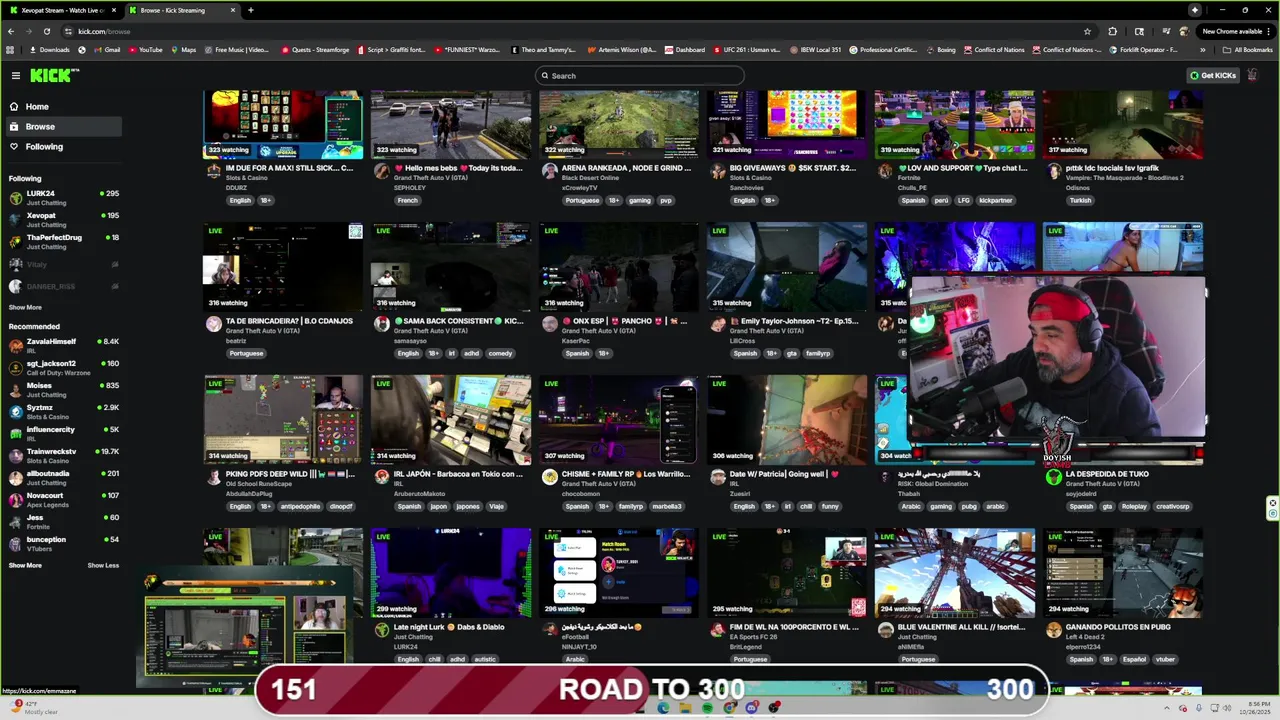Open TA DE BRINCADEIRA stream thumbnail
1280x720 pixels.
(x=283, y=267)
